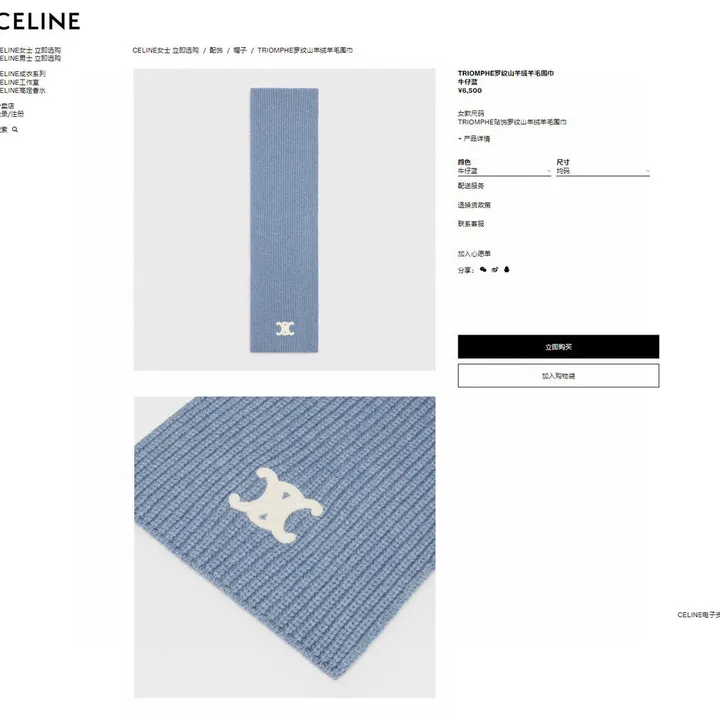Screen dimensions: 720x720
Task: Open the Triomphe logo close-up image
Action: (x=285, y=547)
